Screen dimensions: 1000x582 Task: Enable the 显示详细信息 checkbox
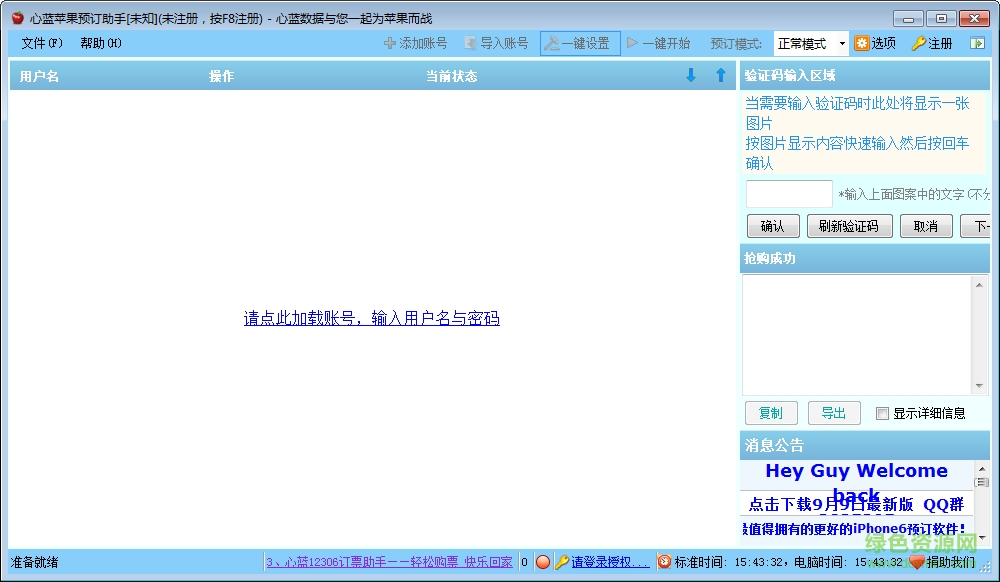pyautogui.click(x=883, y=413)
